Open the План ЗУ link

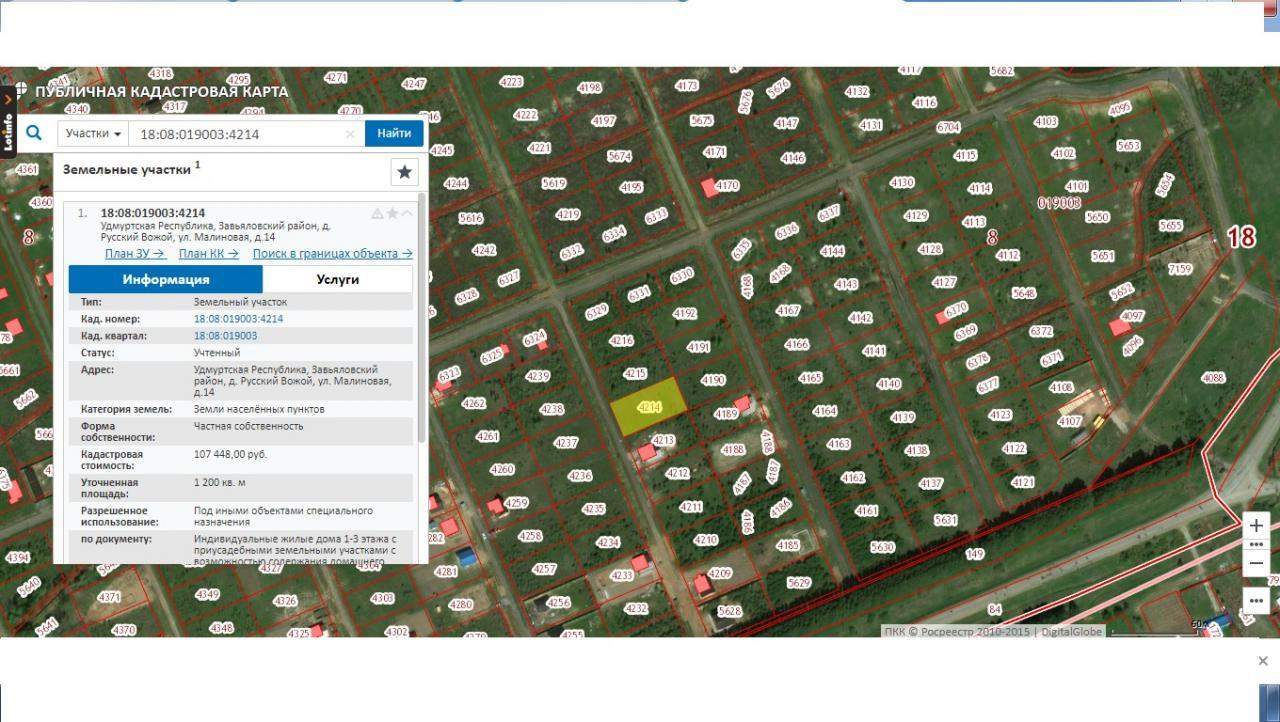point(135,254)
